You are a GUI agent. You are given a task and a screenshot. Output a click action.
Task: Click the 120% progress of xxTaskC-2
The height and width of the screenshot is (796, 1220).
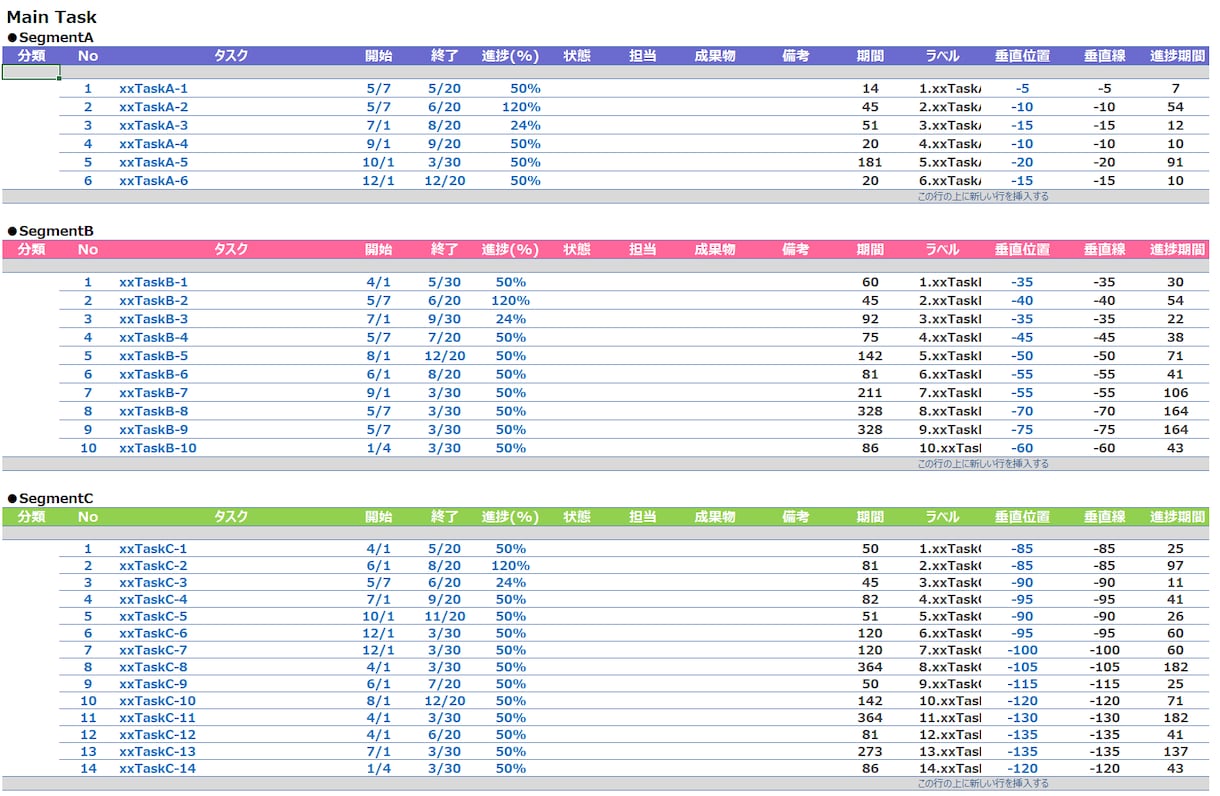coord(510,566)
